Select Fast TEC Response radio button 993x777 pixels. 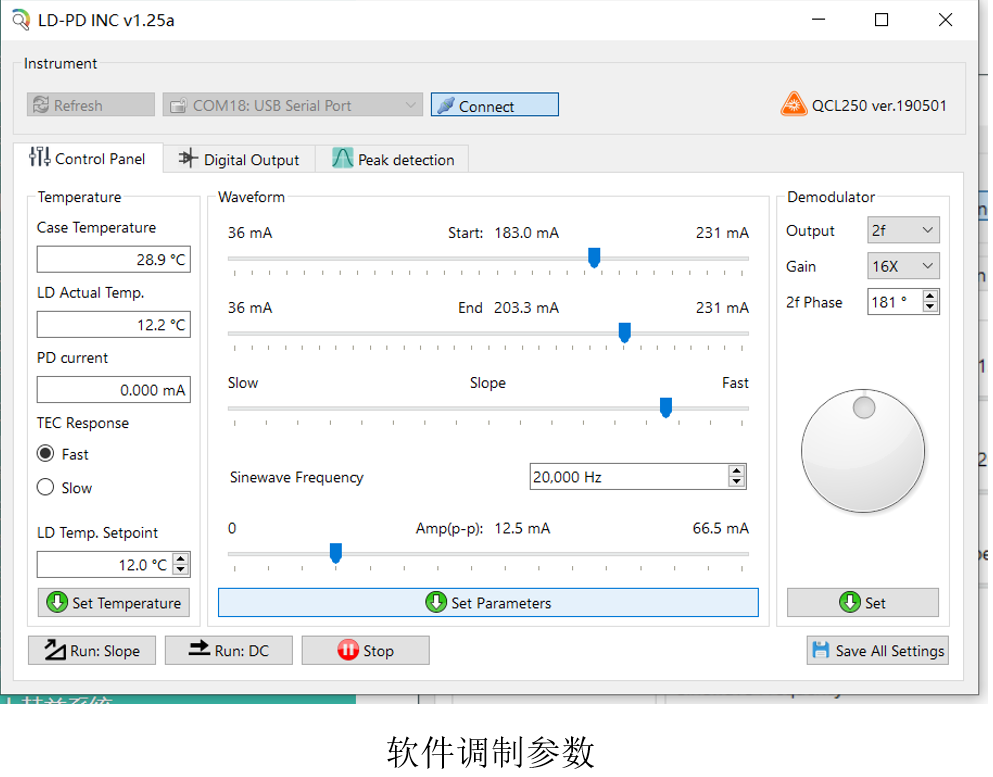(x=46, y=454)
